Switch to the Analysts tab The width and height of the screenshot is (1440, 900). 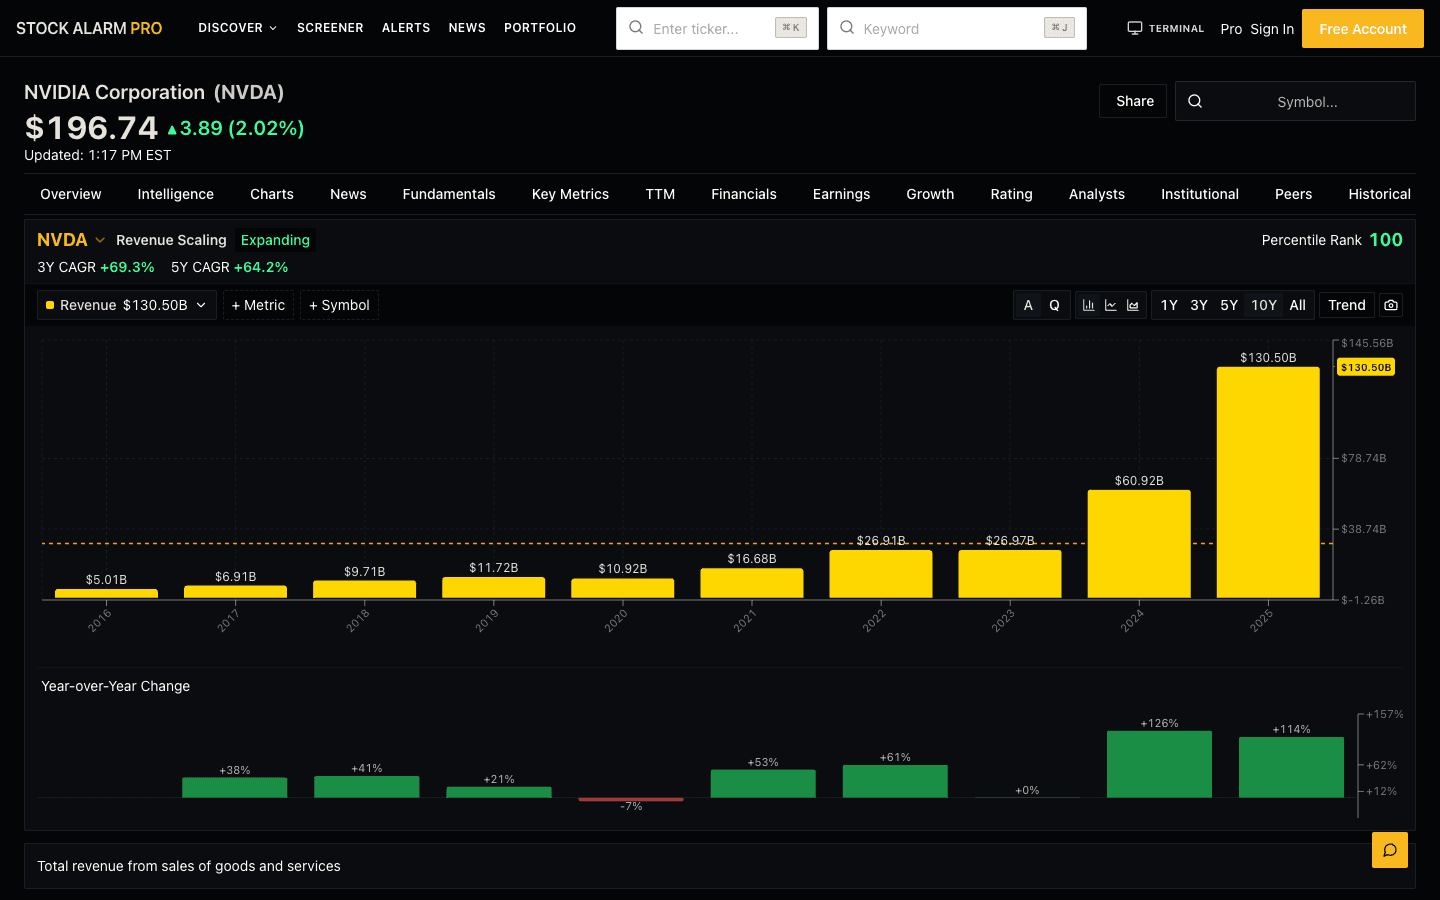pyautogui.click(x=1097, y=194)
